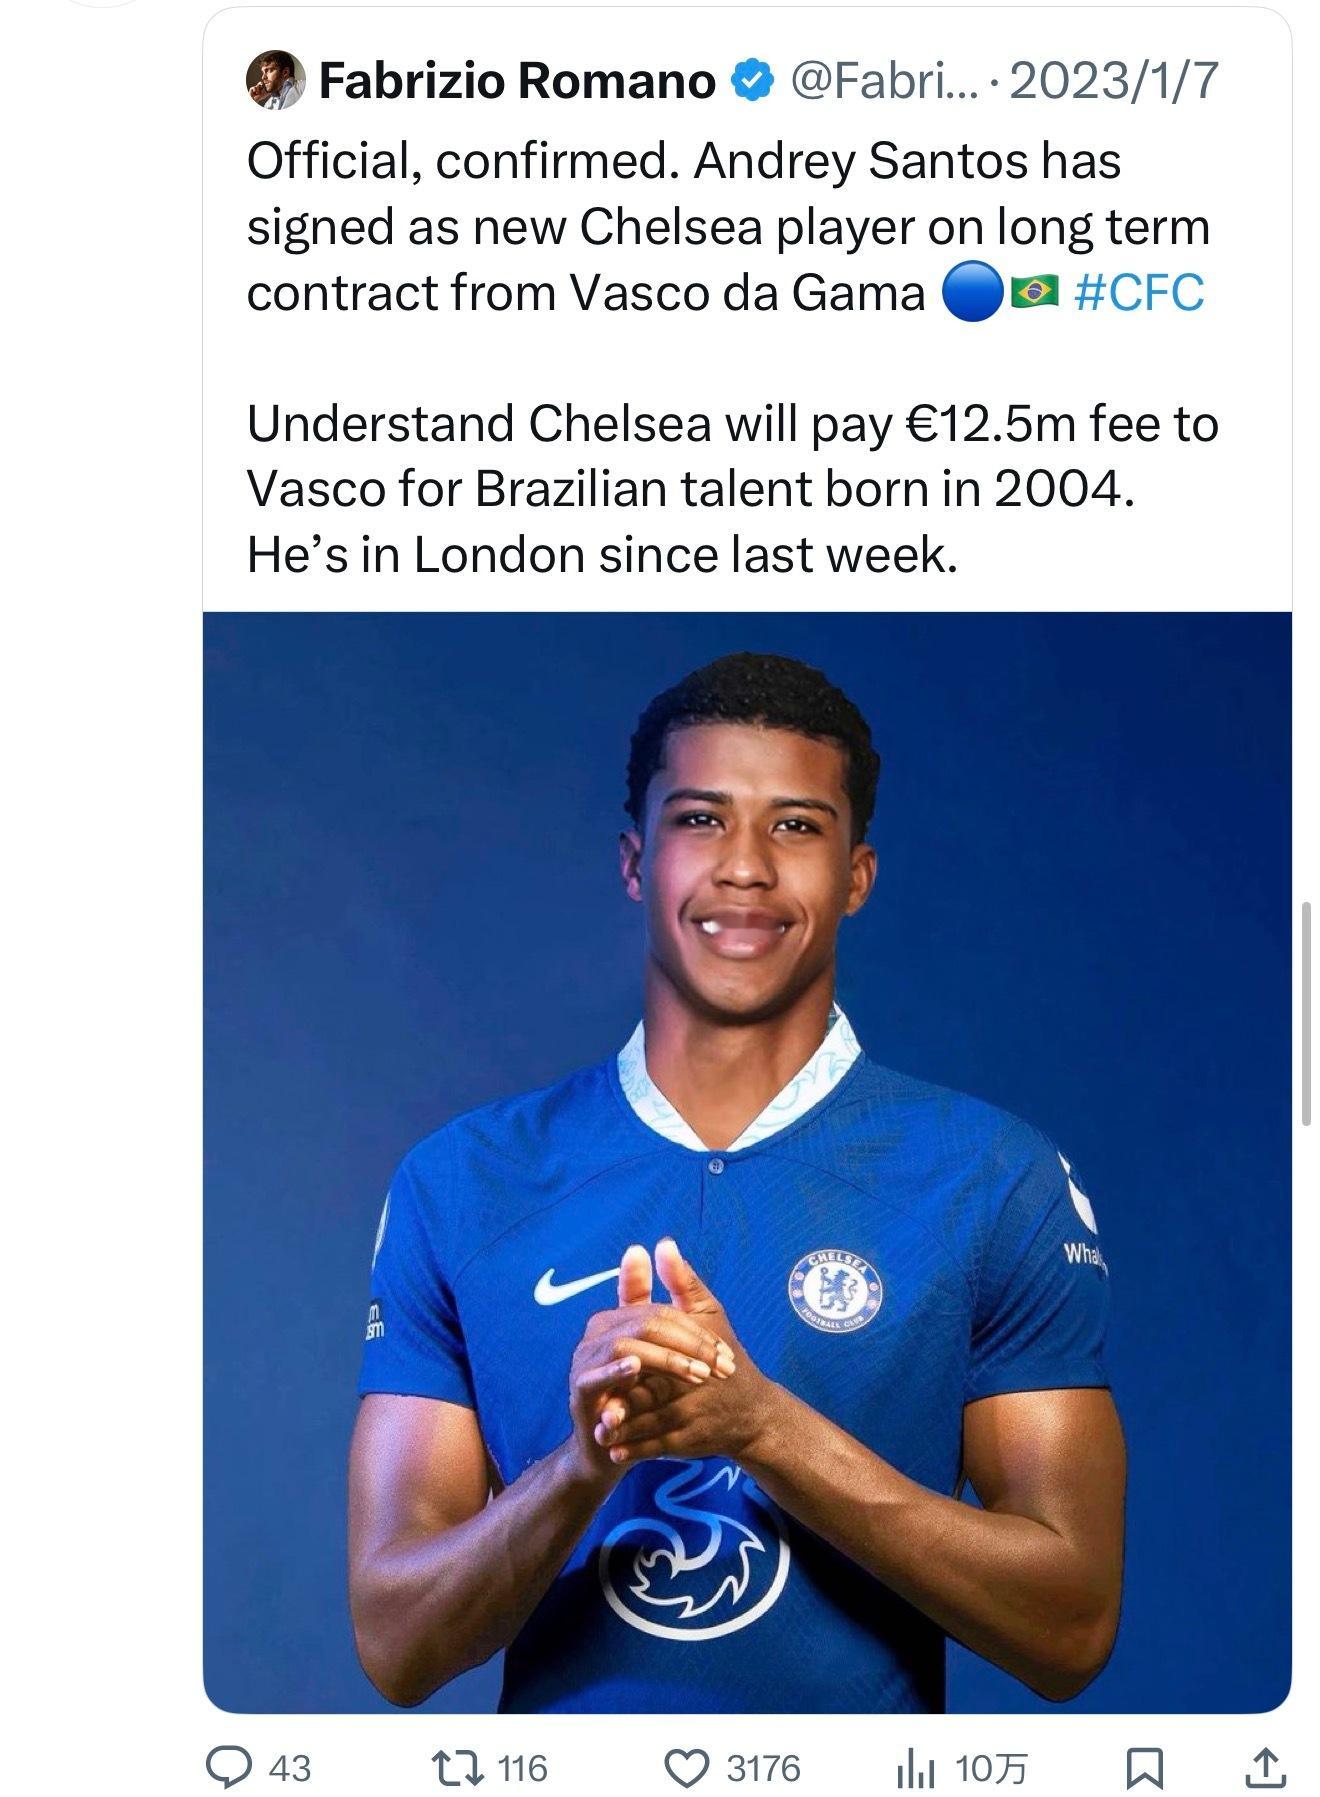Tap the share upload arrow icon
This screenshot has width=1320, height=1797.
[x=1264, y=1767]
